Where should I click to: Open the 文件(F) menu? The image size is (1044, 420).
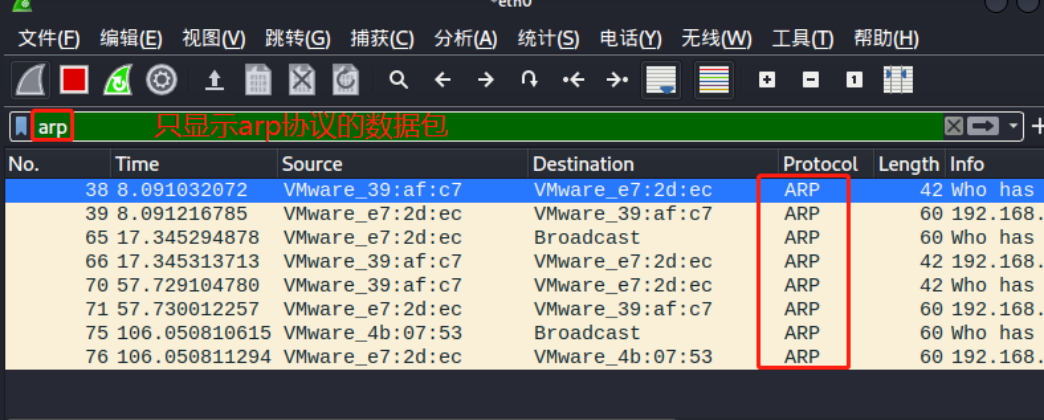click(49, 39)
